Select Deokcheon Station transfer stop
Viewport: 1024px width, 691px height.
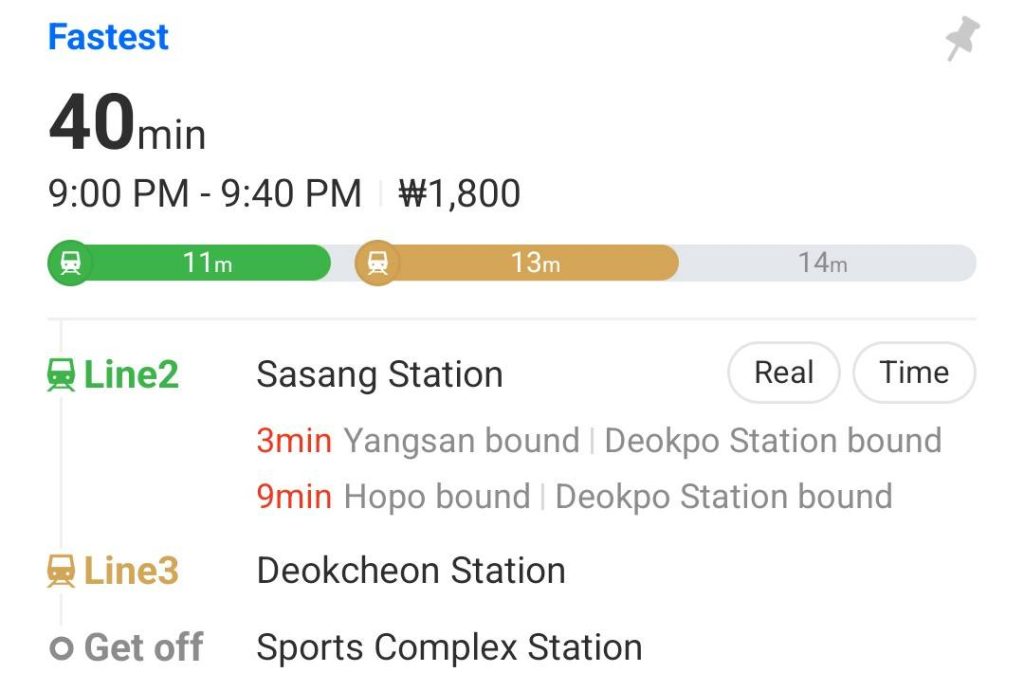click(410, 571)
